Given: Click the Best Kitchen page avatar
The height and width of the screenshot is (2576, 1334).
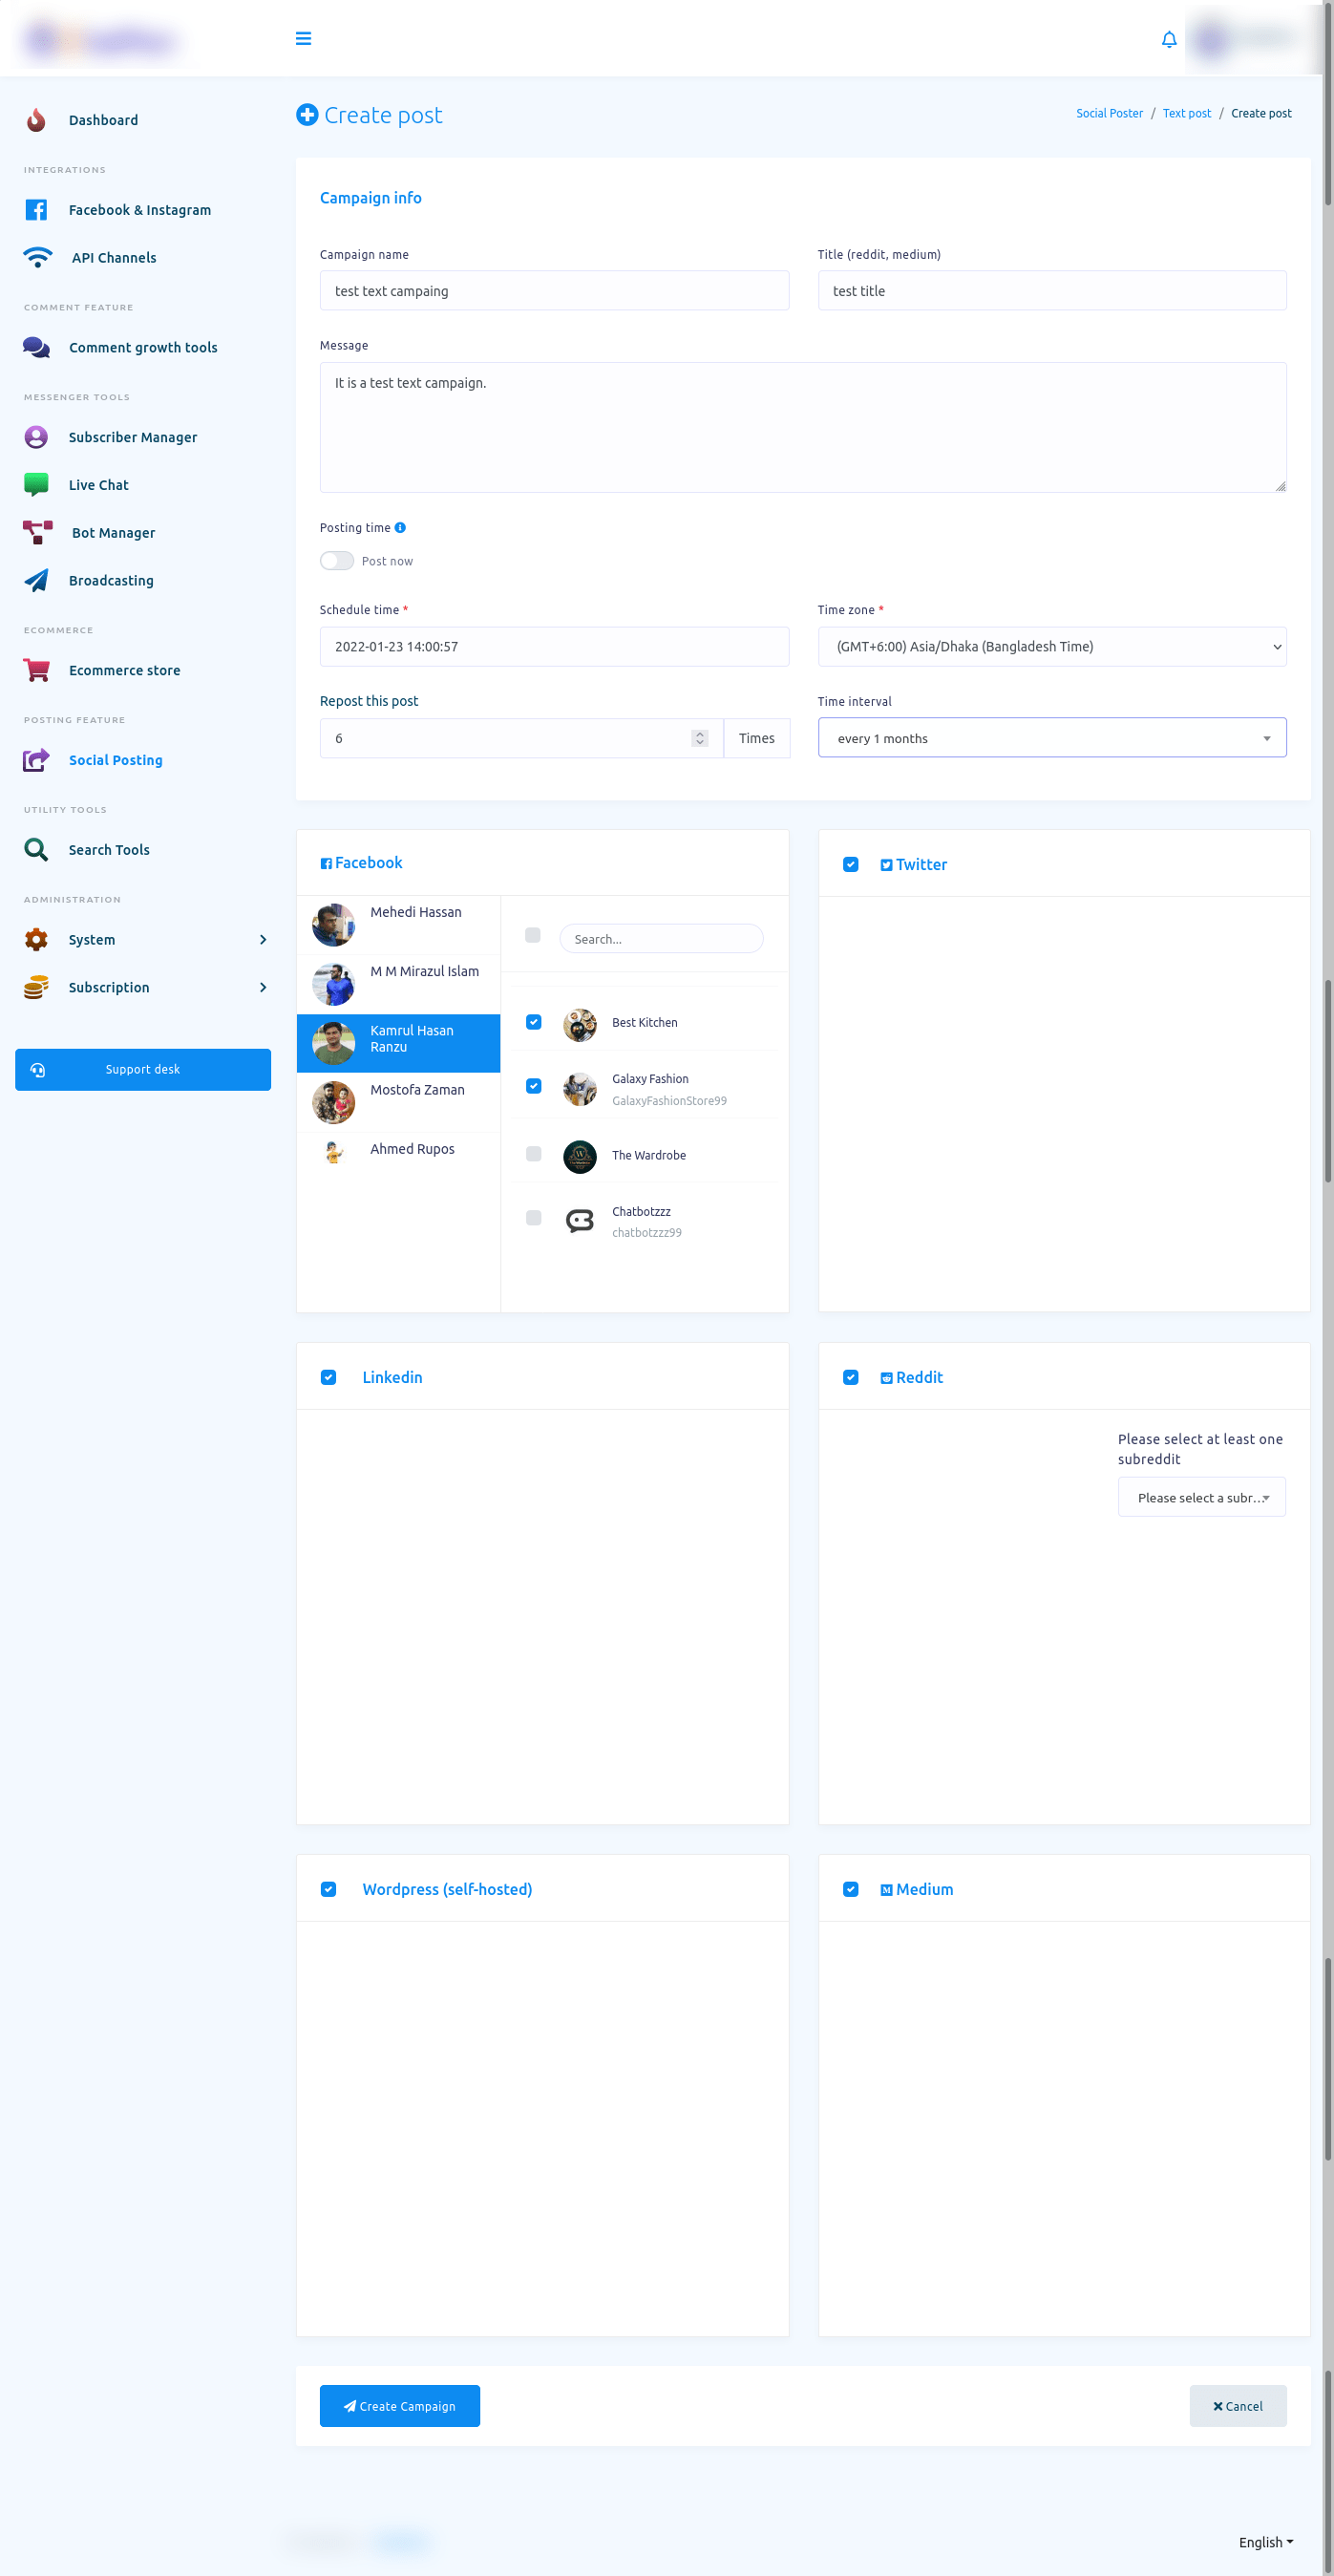Looking at the screenshot, I should (x=579, y=1023).
